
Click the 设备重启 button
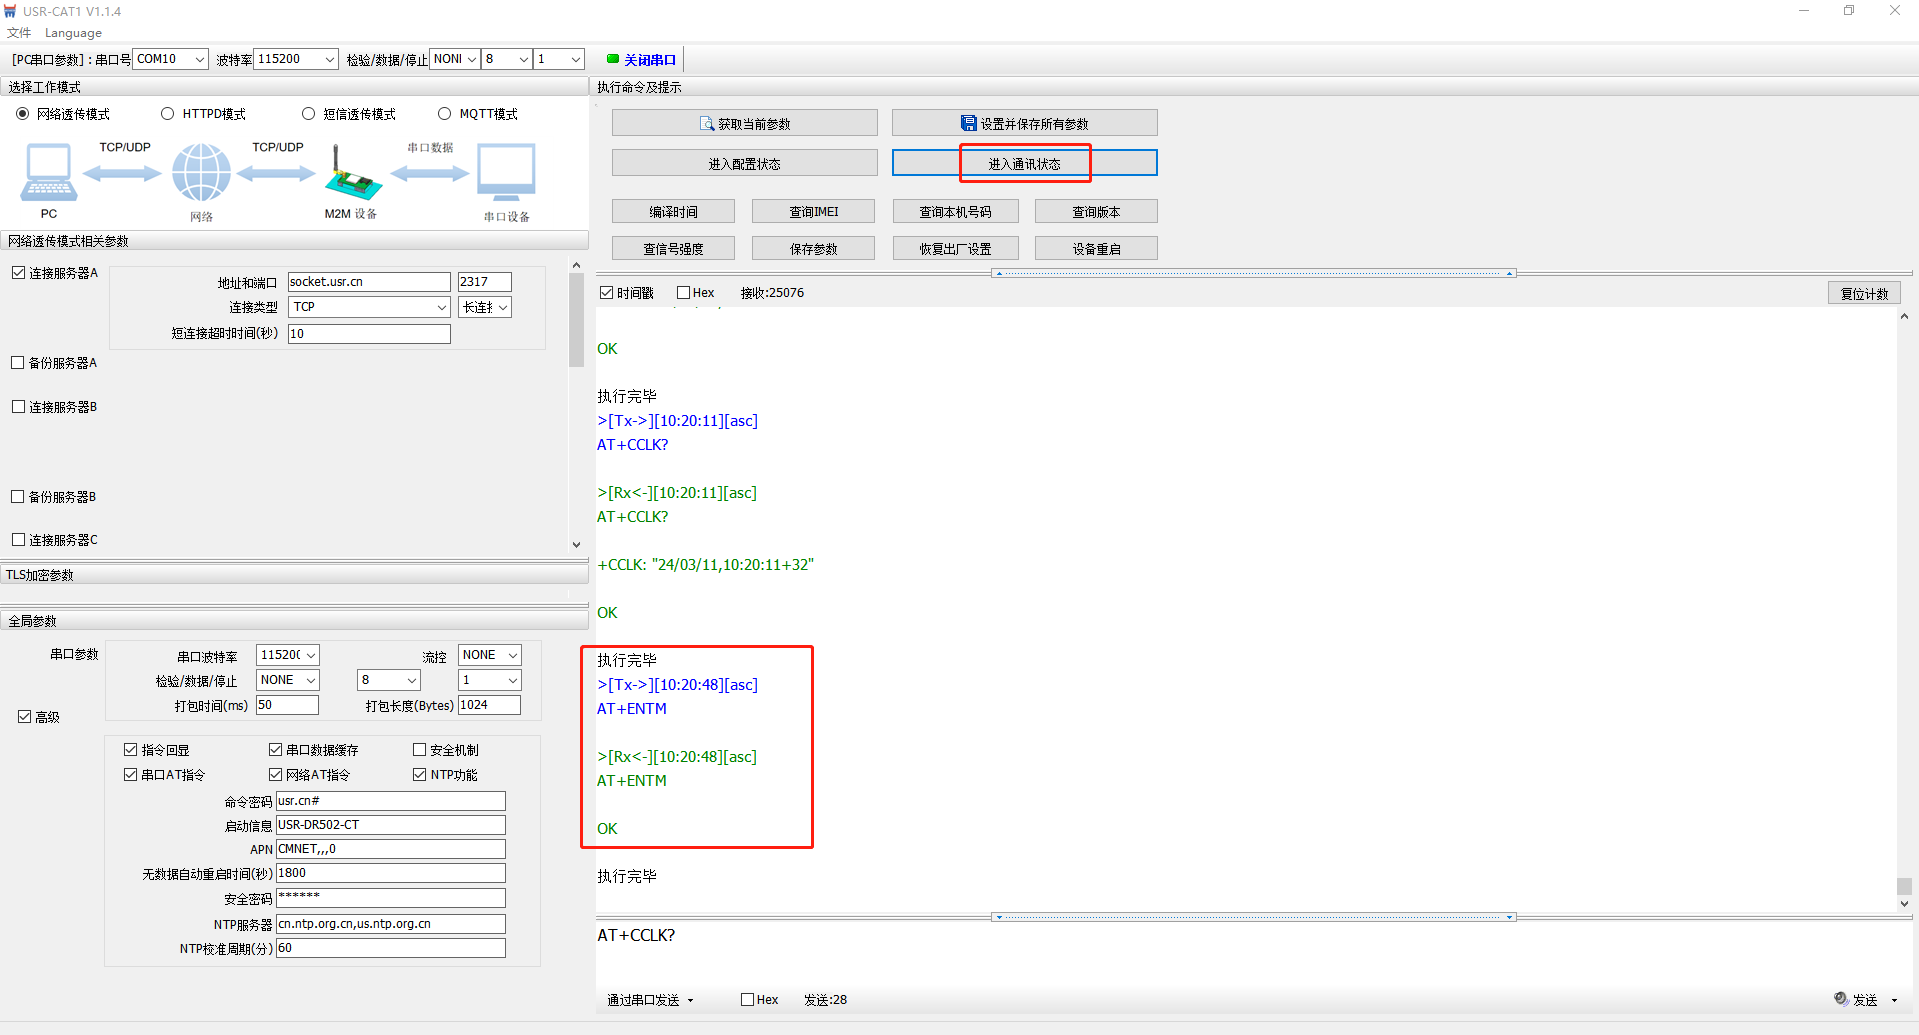coord(1096,249)
